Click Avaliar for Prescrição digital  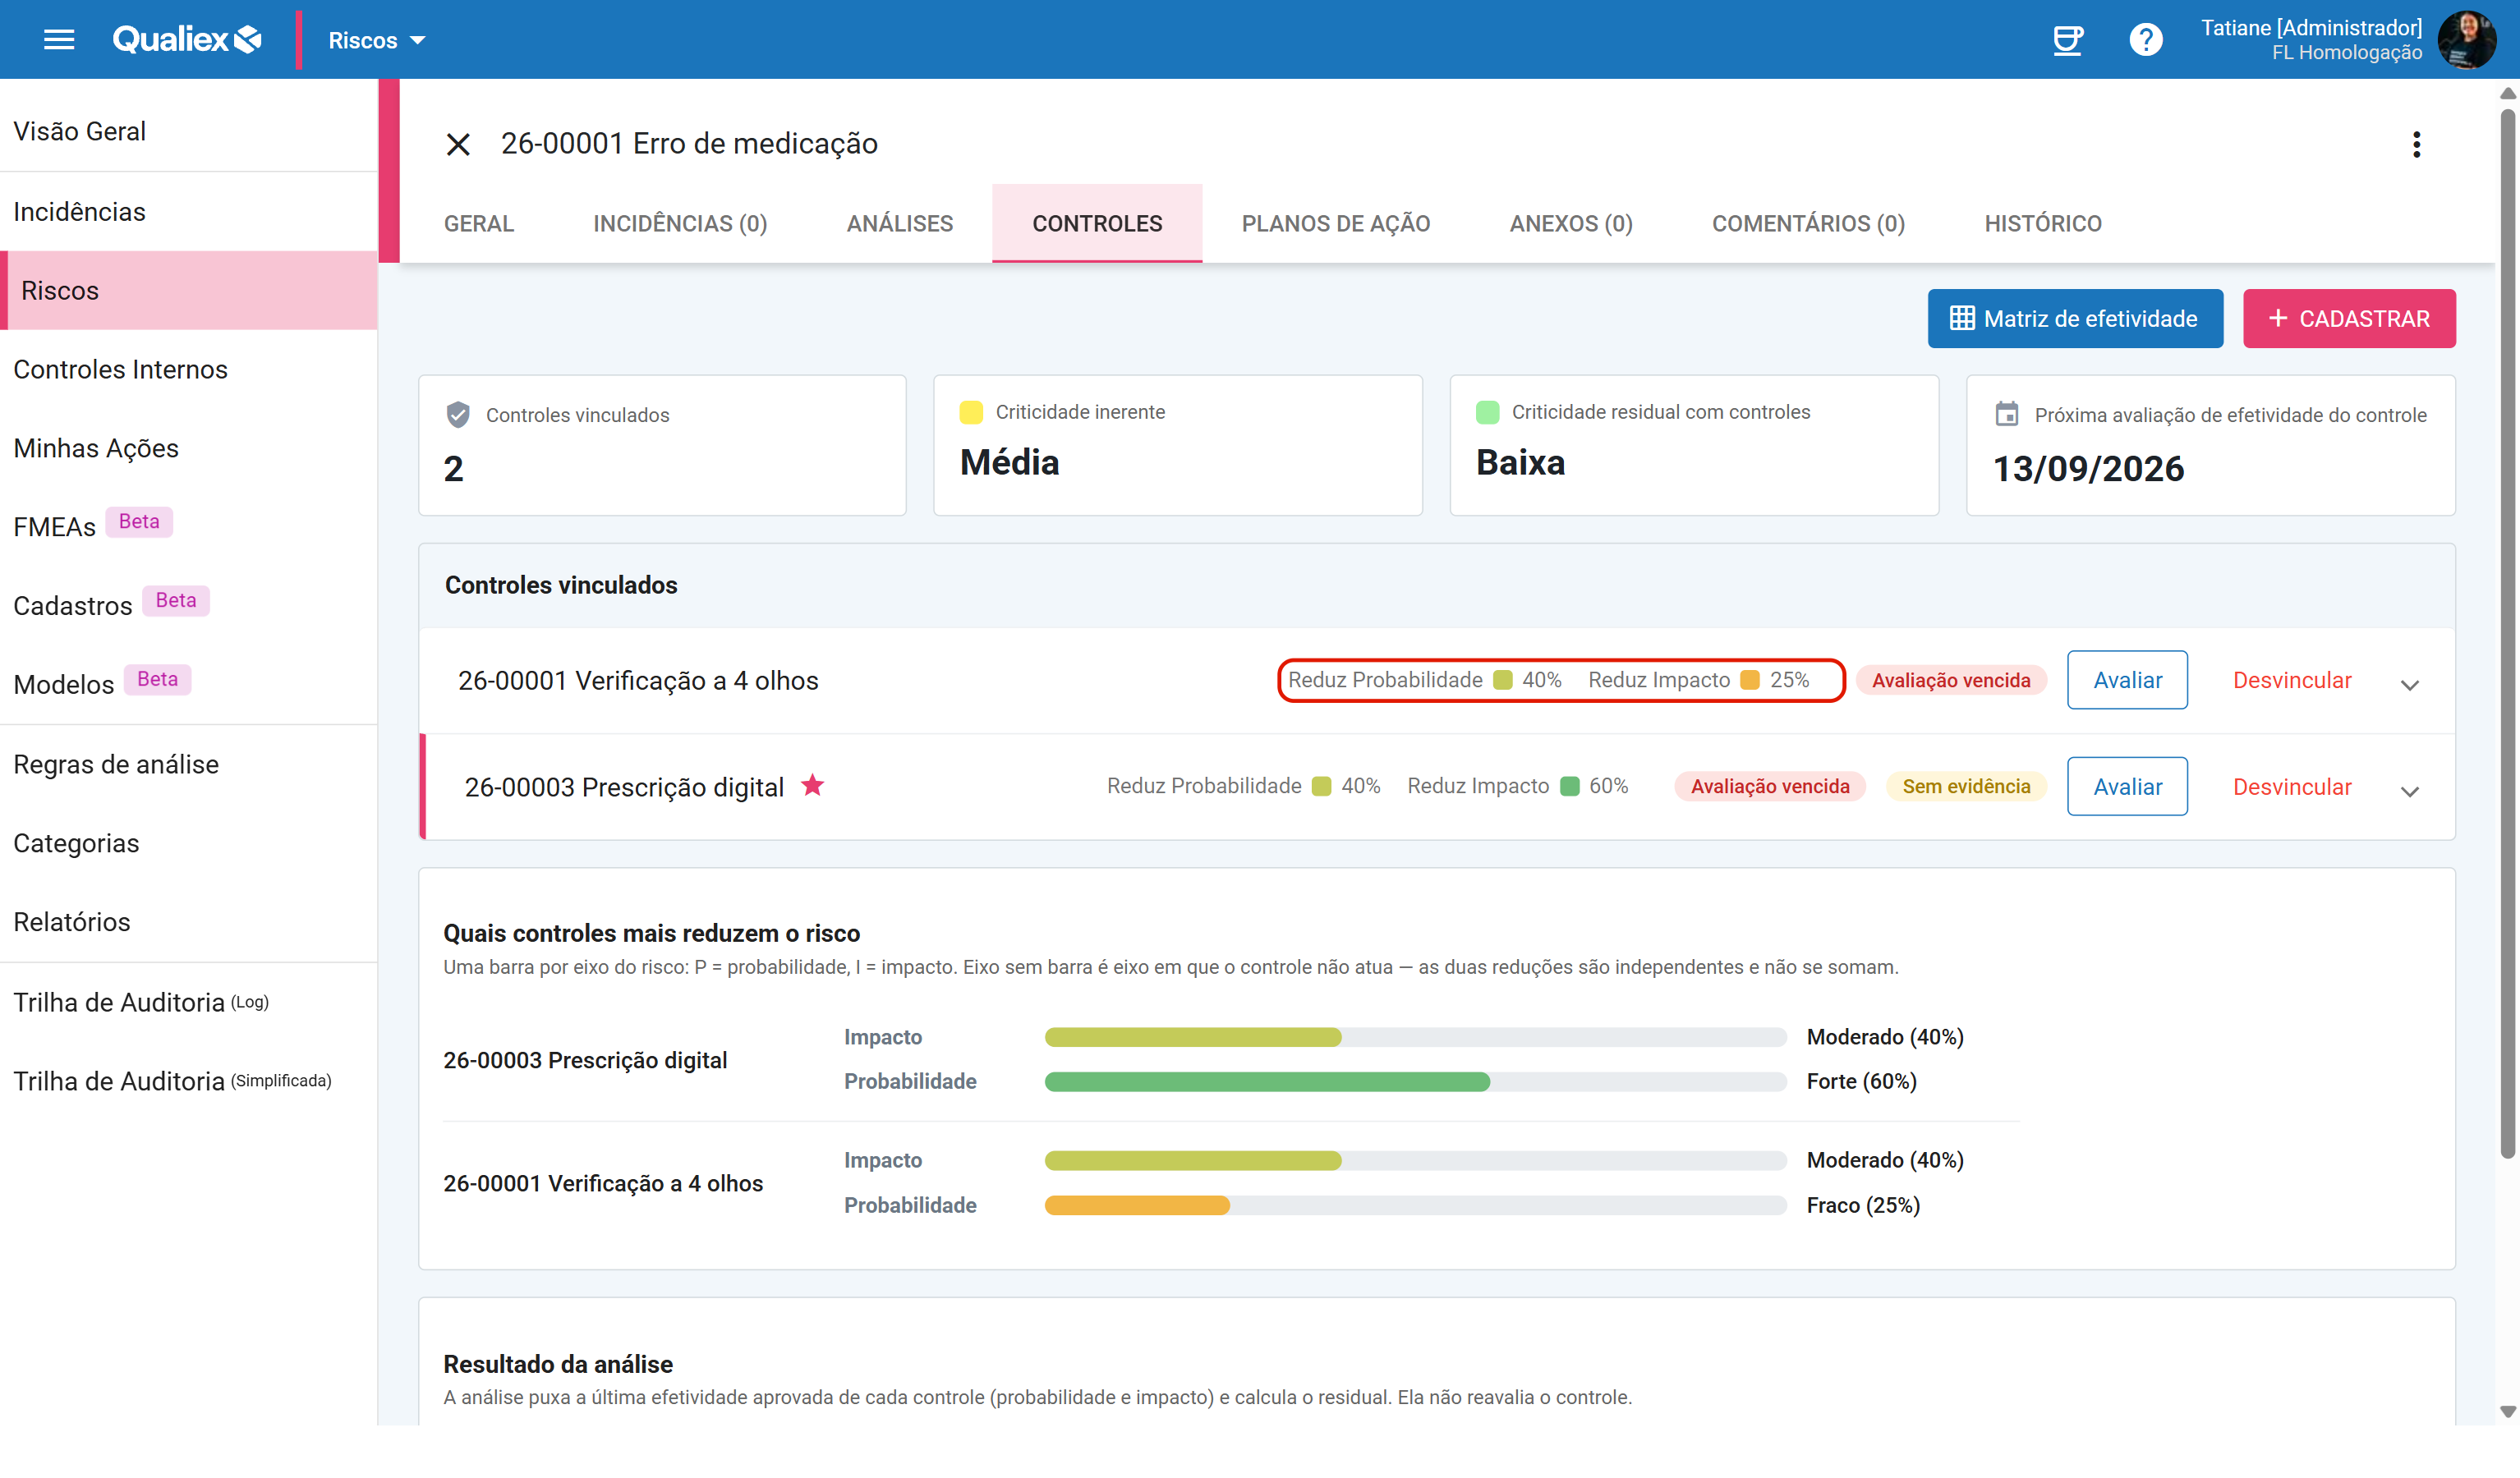[x=2127, y=787]
